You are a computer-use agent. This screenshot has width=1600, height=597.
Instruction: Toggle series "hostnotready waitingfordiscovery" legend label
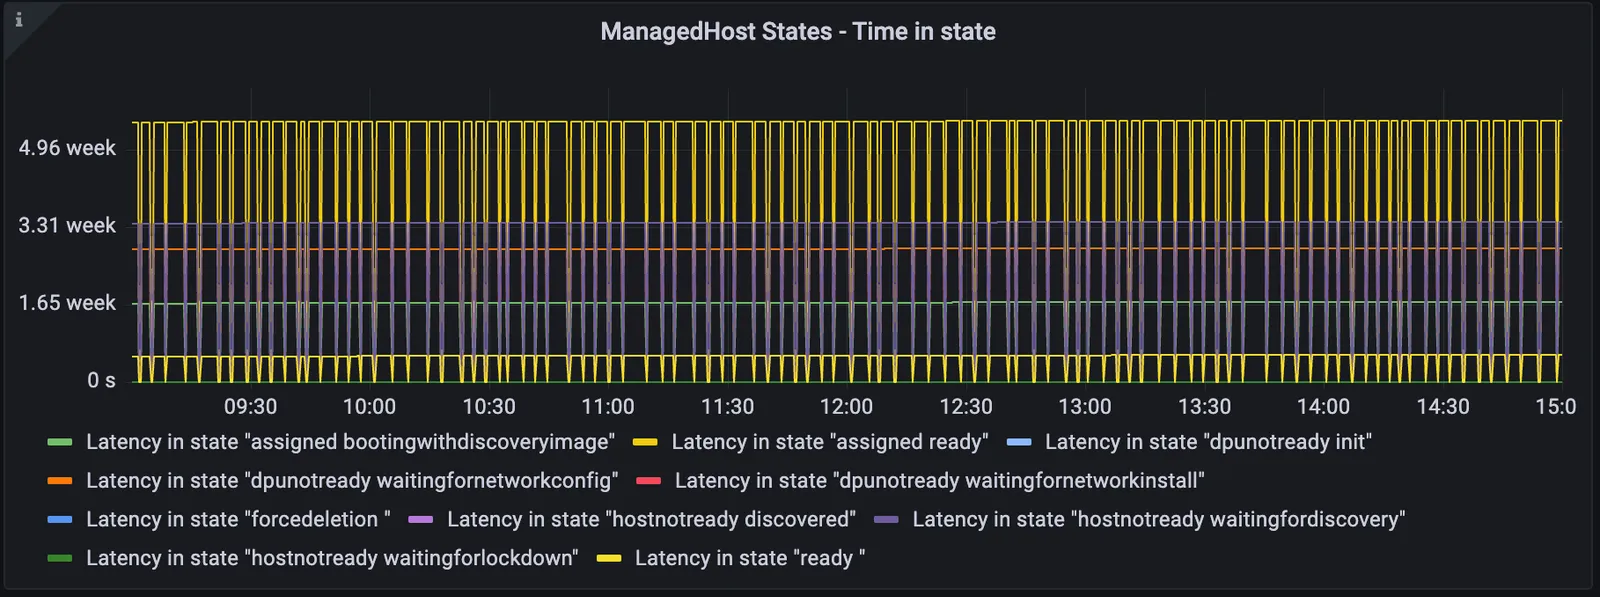[x=1158, y=520]
